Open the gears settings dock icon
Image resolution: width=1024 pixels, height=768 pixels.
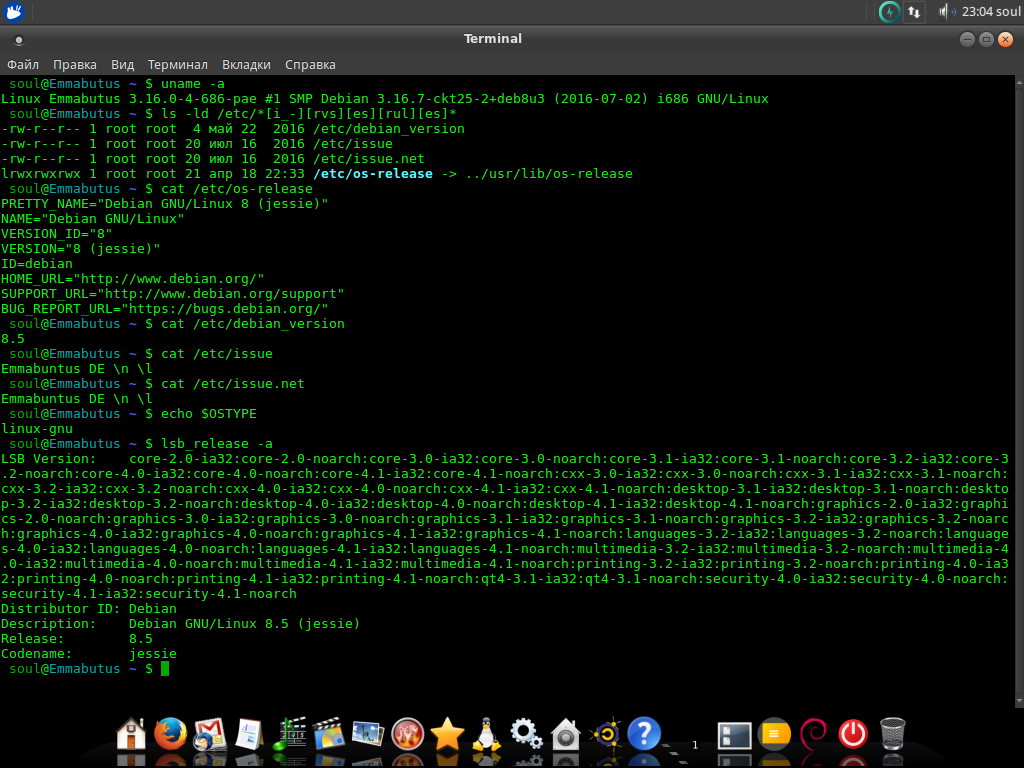click(x=526, y=734)
